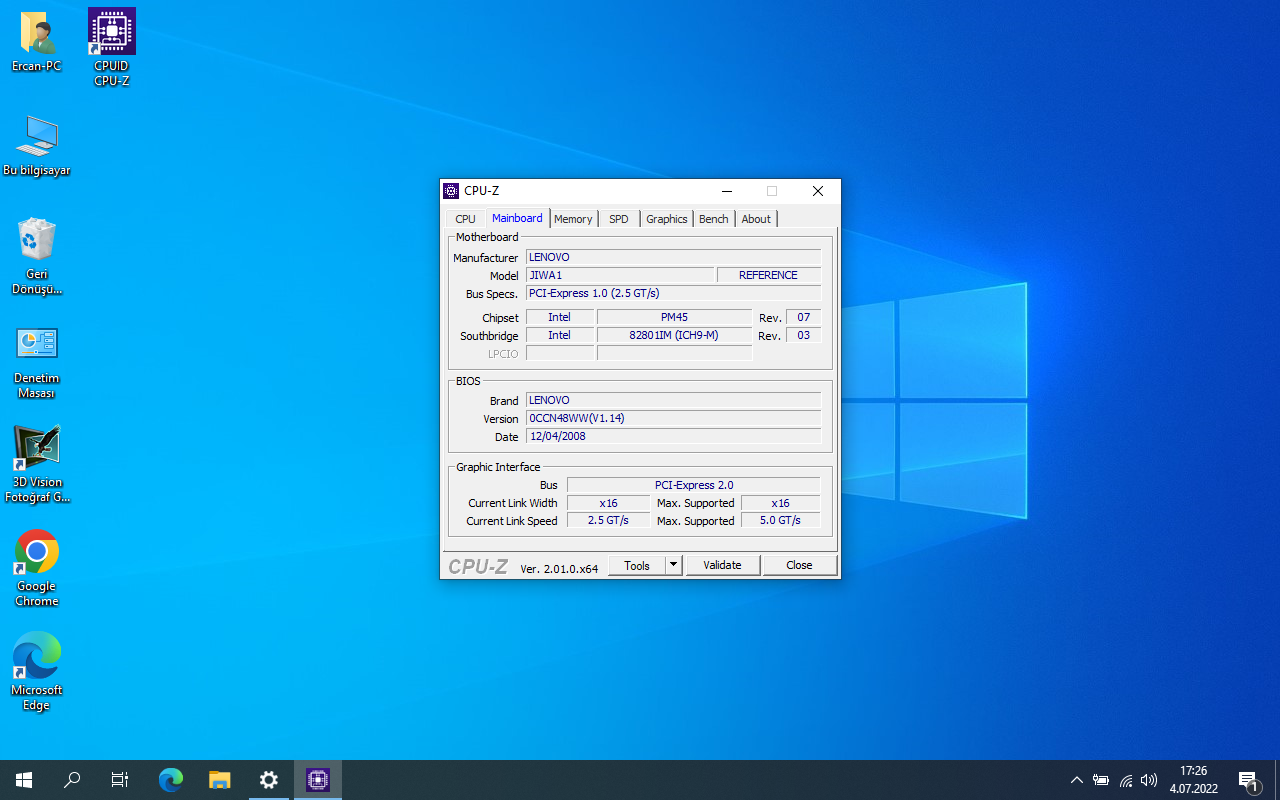Click the Manufacturer field showing LENOVO

coord(674,257)
